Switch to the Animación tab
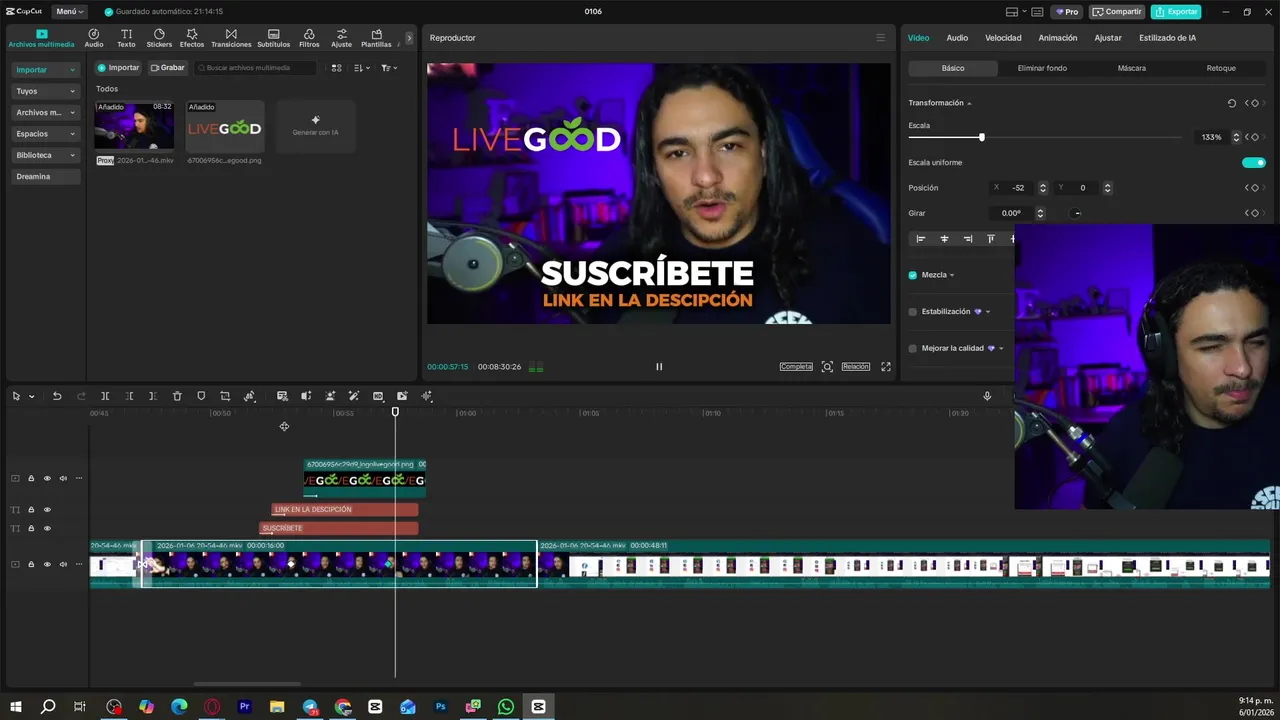 [1058, 38]
